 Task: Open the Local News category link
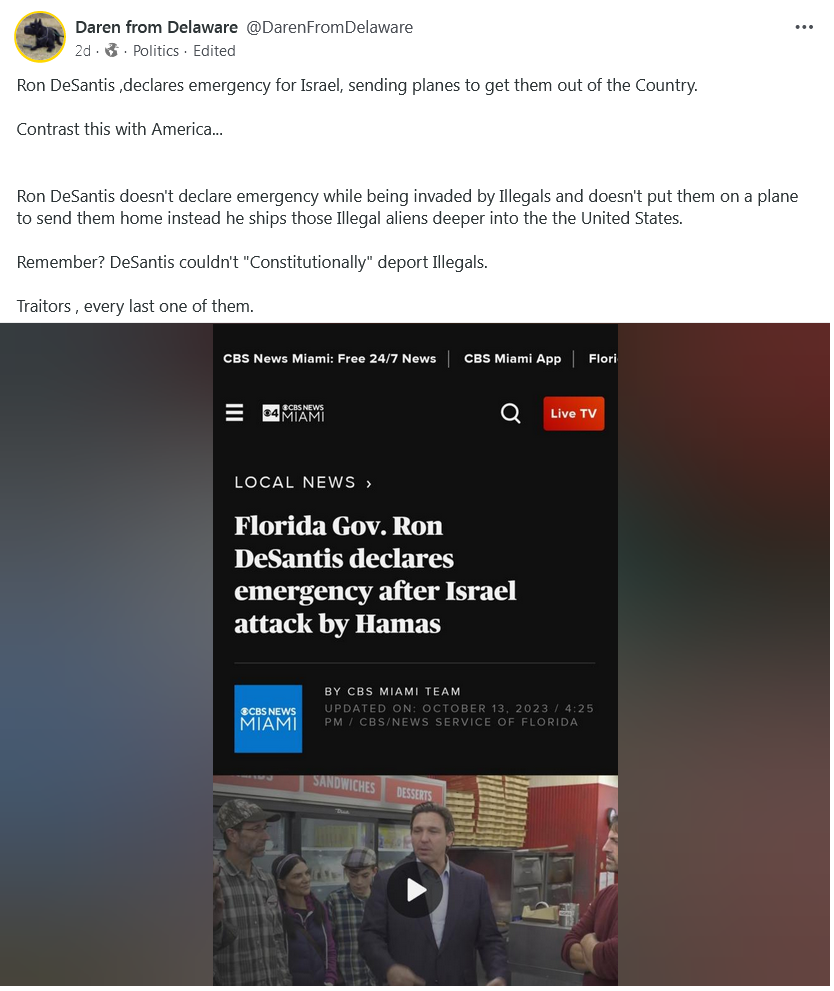pos(295,482)
